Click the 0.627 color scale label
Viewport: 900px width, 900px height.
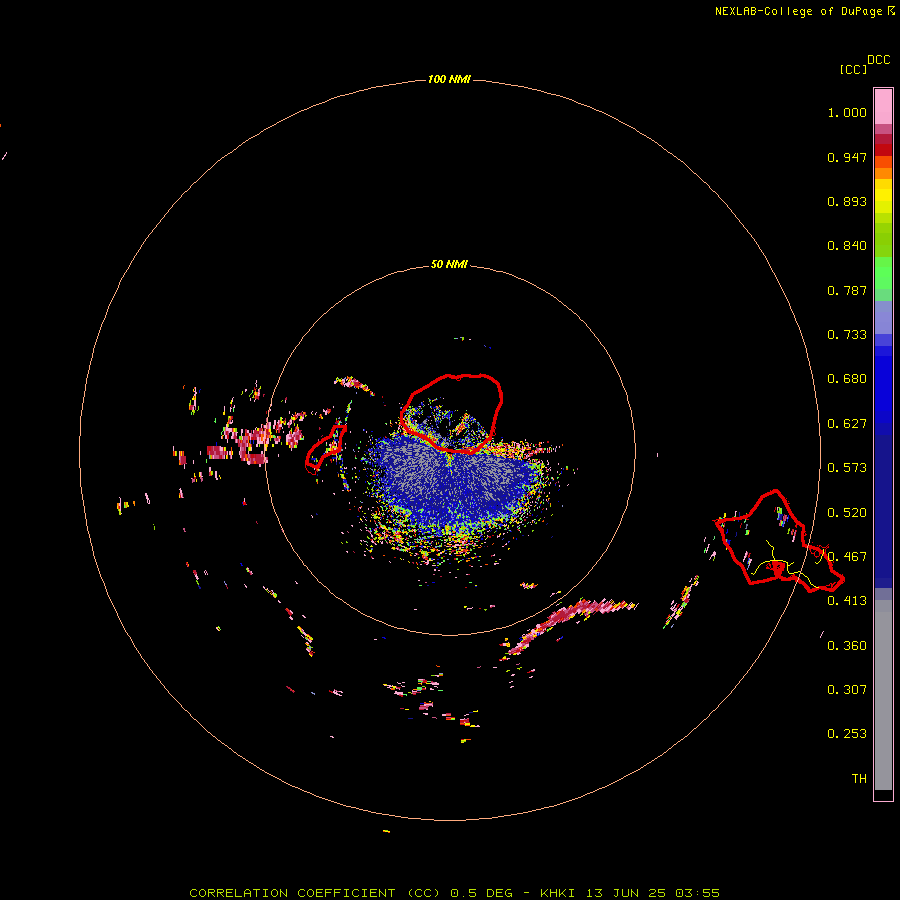click(847, 424)
